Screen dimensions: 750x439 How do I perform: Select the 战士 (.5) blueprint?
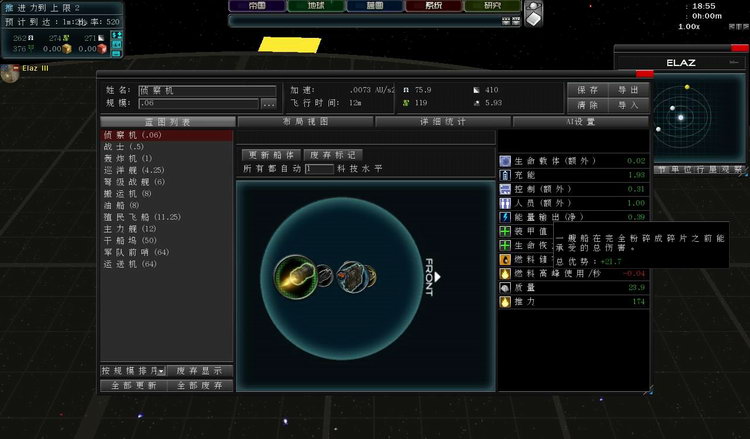click(x=166, y=147)
